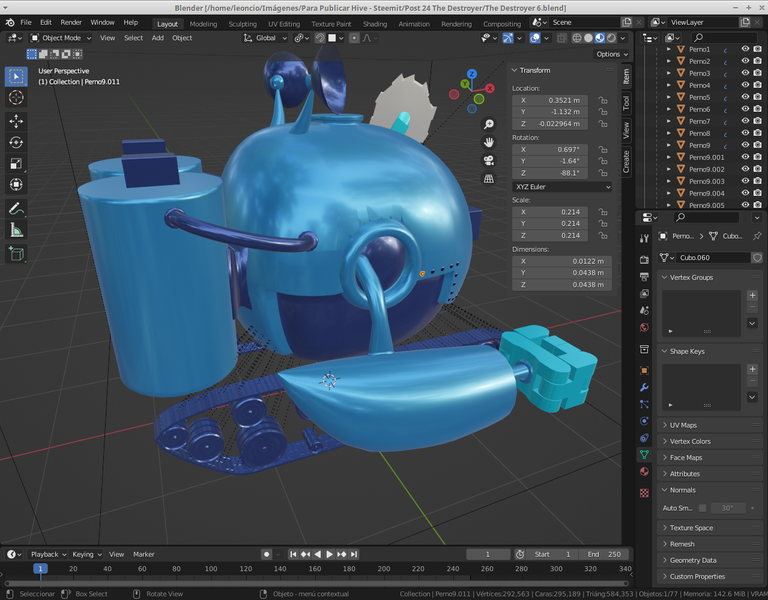Image resolution: width=768 pixels, height=600 pixels.
Task: Toggle rotation Z lock icon
Action: coord(603,173)
